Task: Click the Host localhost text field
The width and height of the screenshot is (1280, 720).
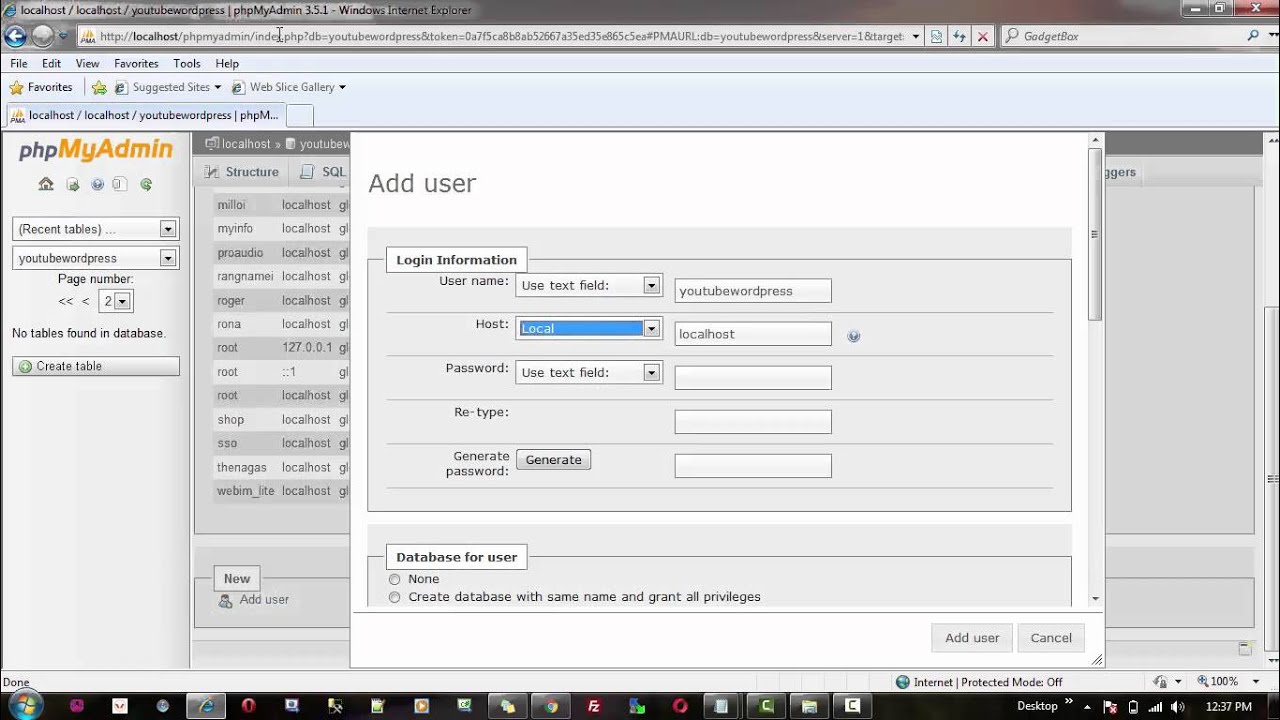Action: (x=753, y=334)
